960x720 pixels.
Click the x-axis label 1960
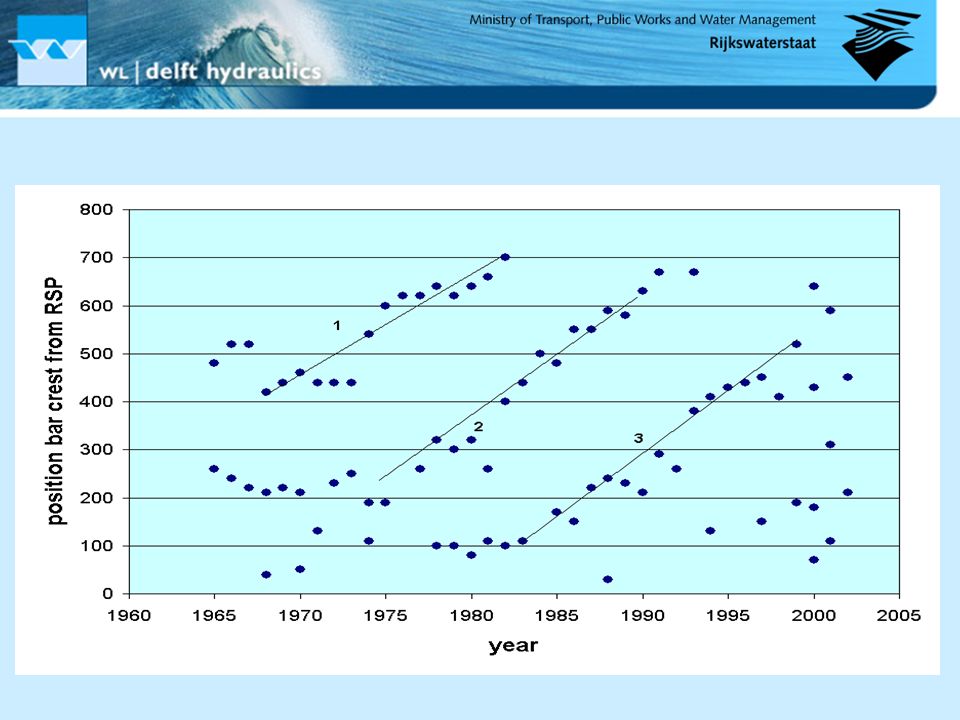(x=129, y=615)
